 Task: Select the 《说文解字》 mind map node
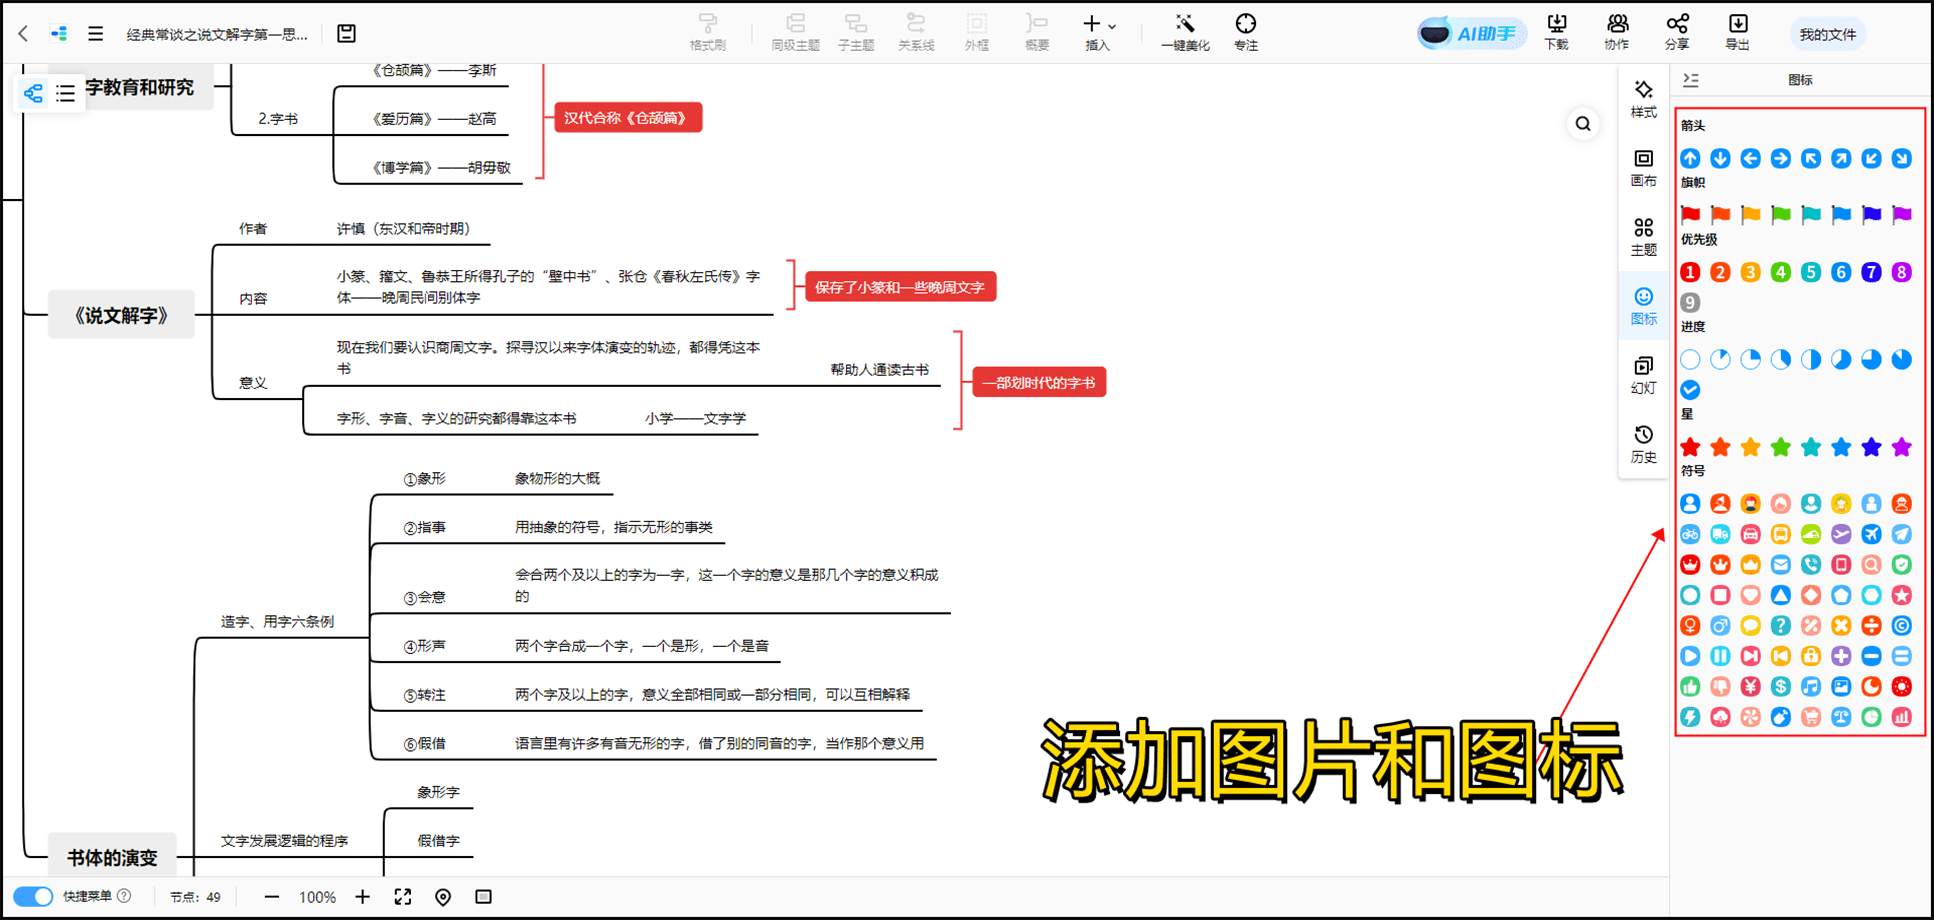tap(121, 316)
